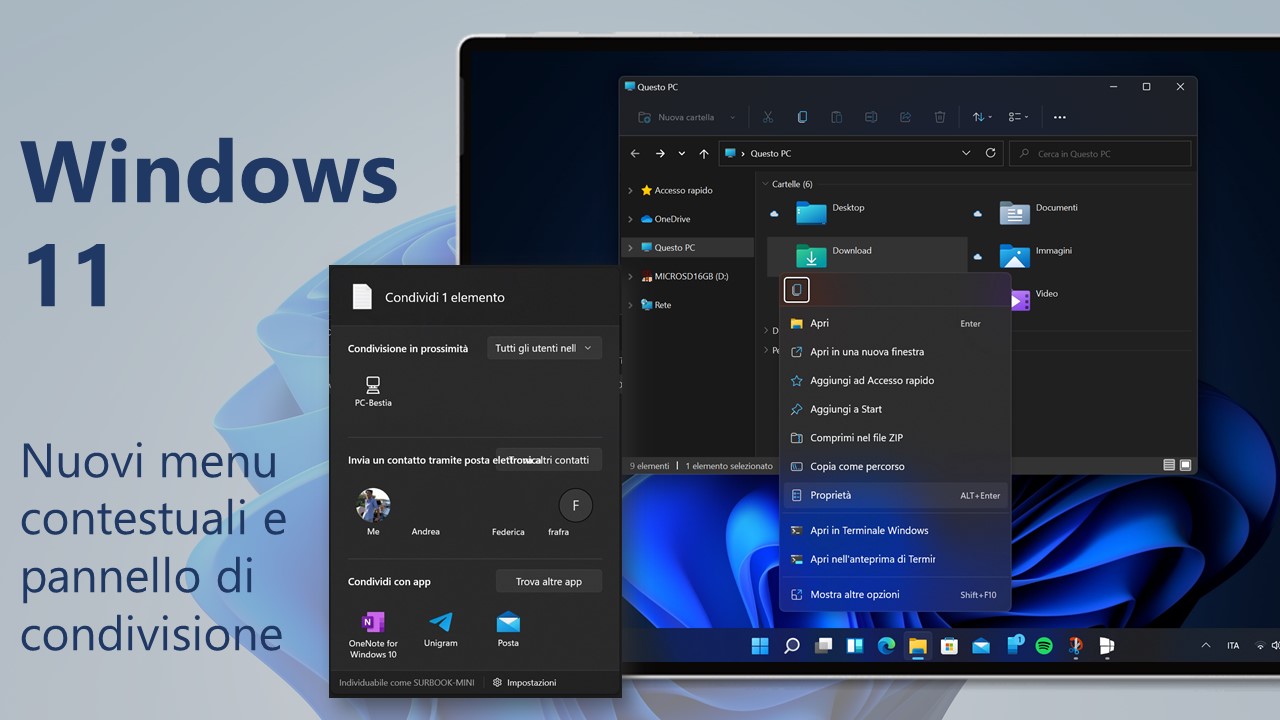Choose Aggiungi a Start
Viewport: 1280px width, 720px height.
pos(895,409)
